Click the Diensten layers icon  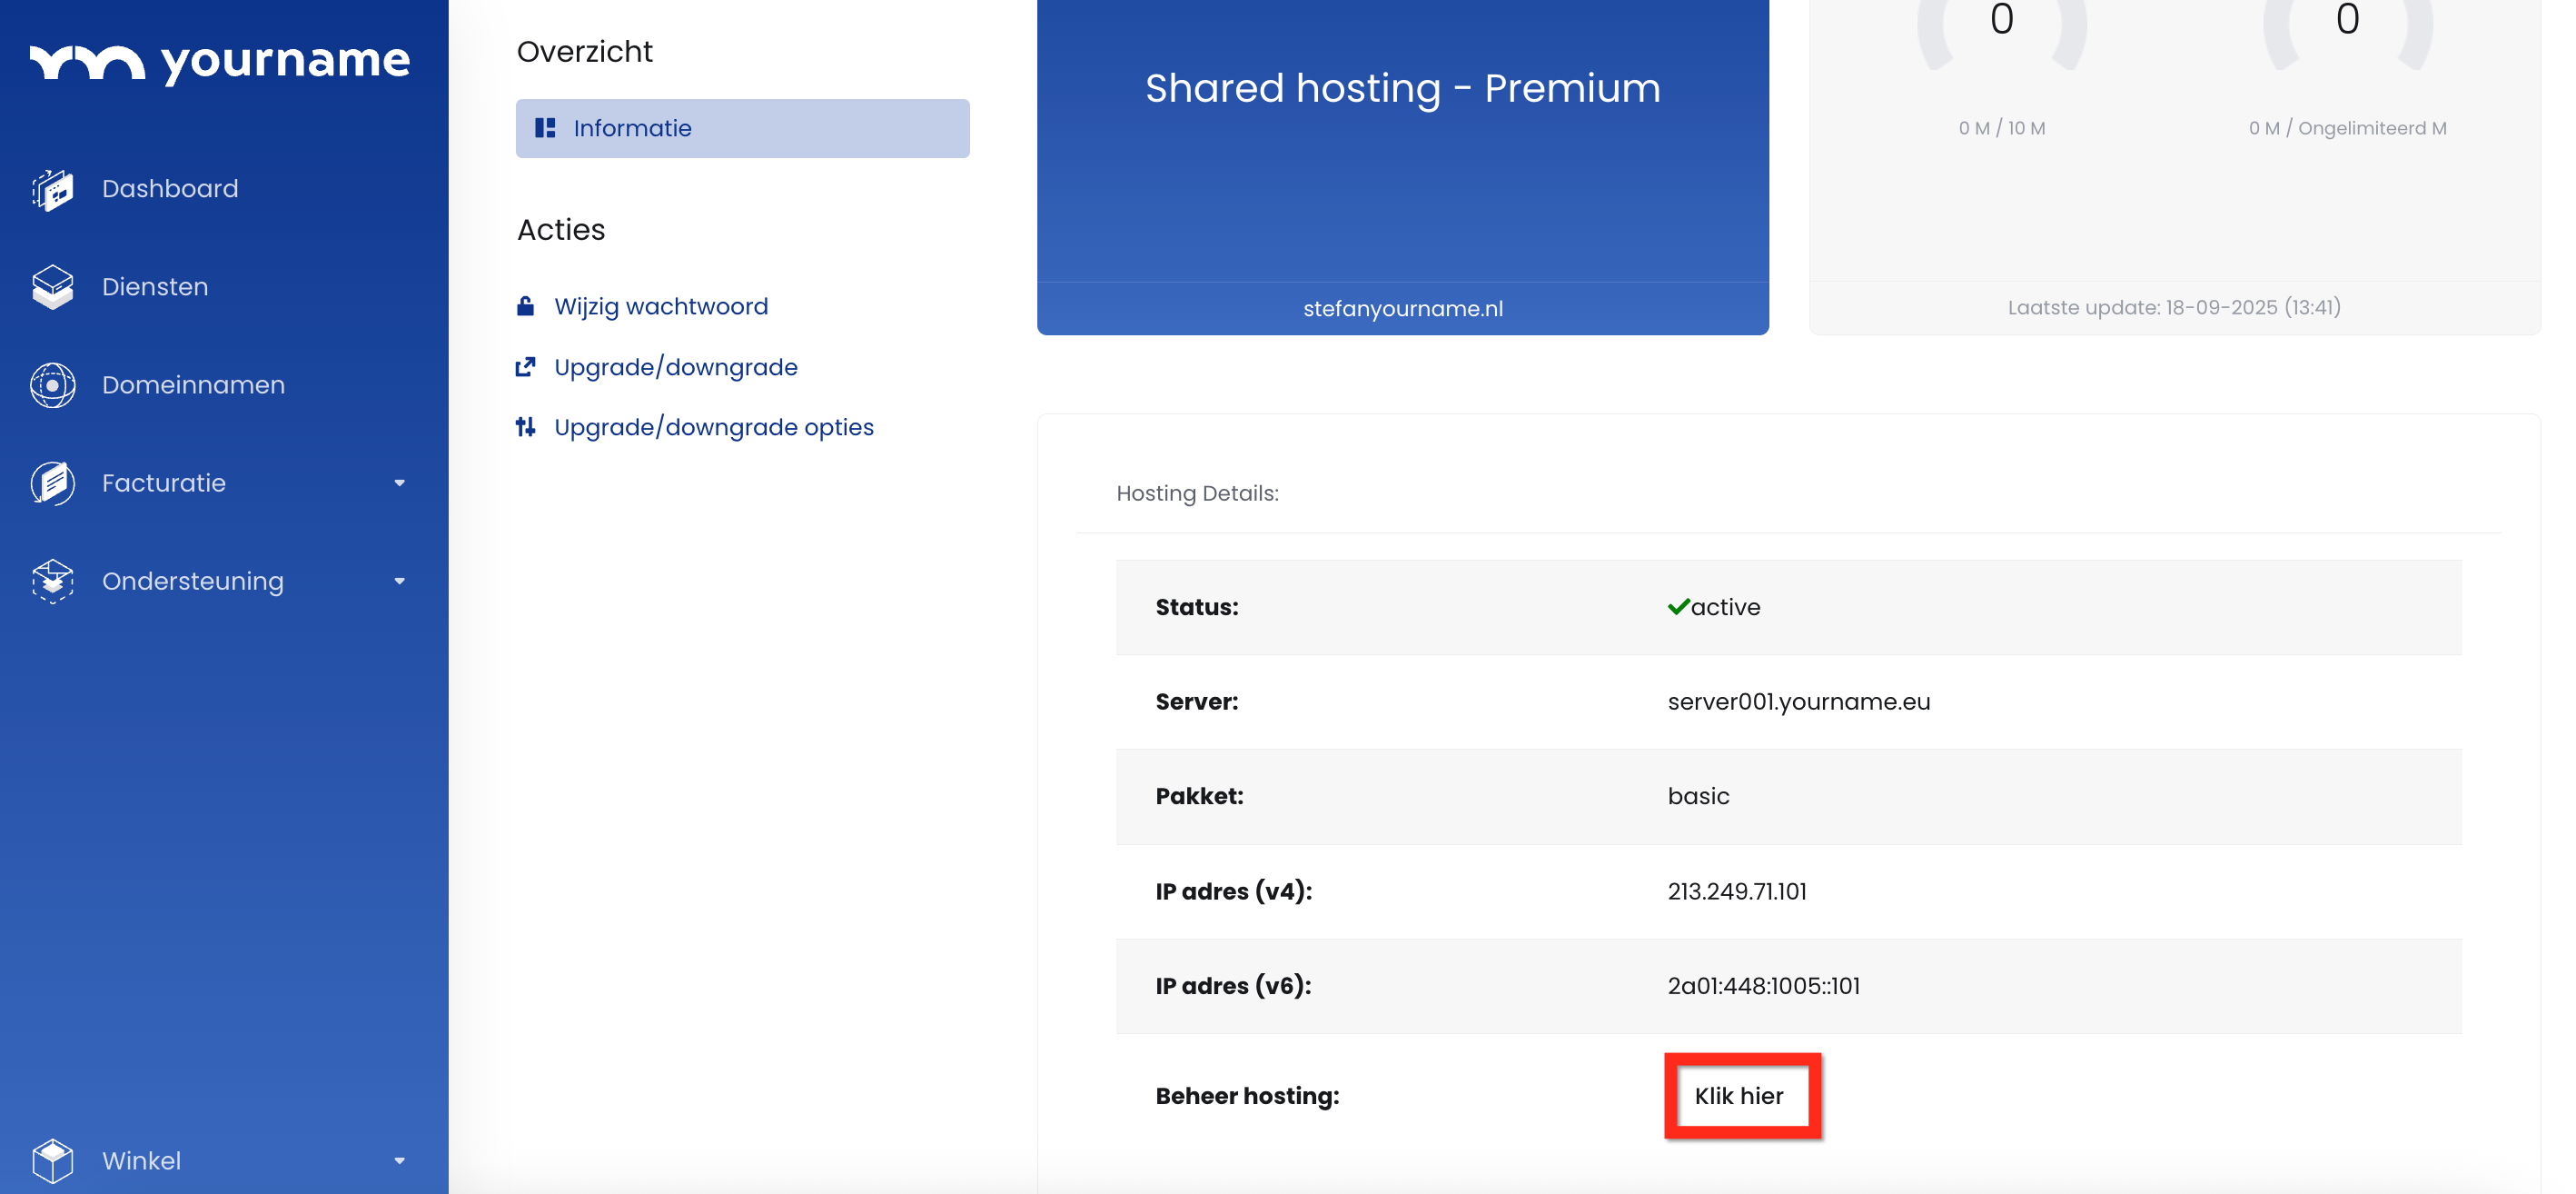pyautogui.click(x=53, y=287)
